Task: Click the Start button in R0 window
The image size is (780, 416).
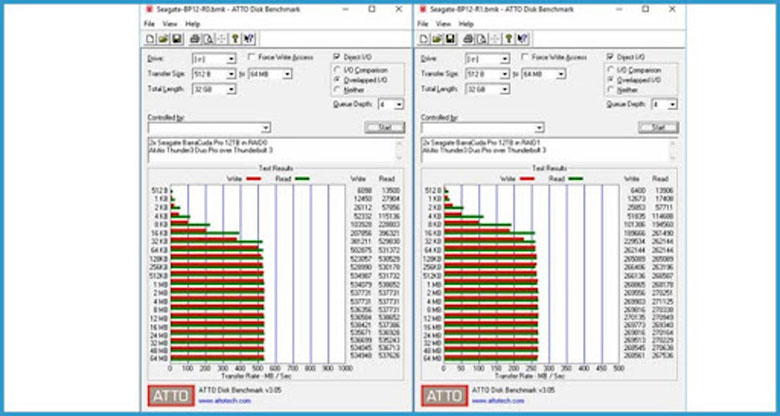Action: 385,127
